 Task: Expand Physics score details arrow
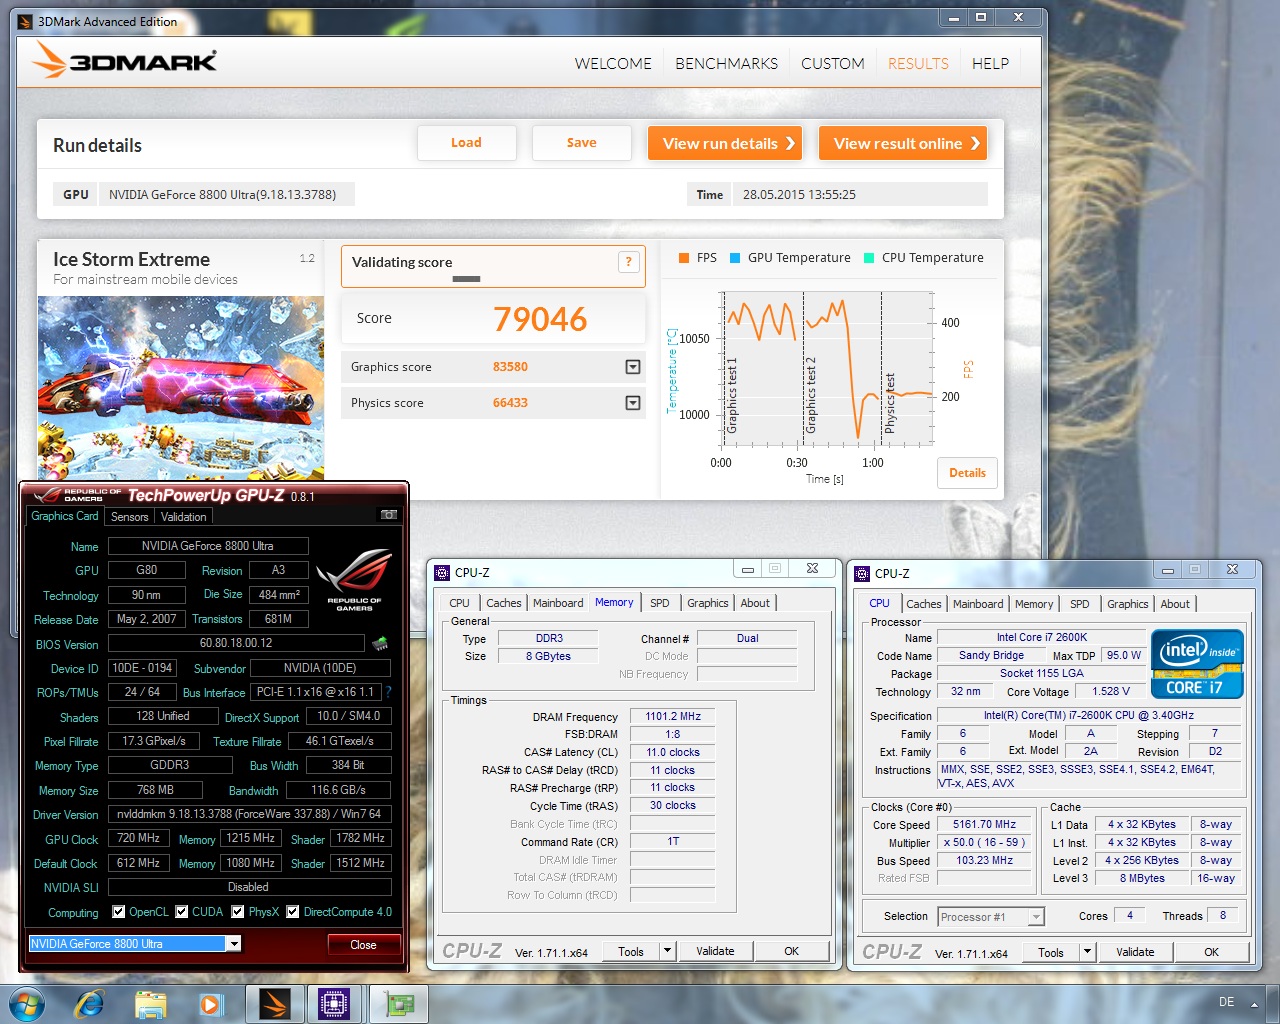[633, 403]
